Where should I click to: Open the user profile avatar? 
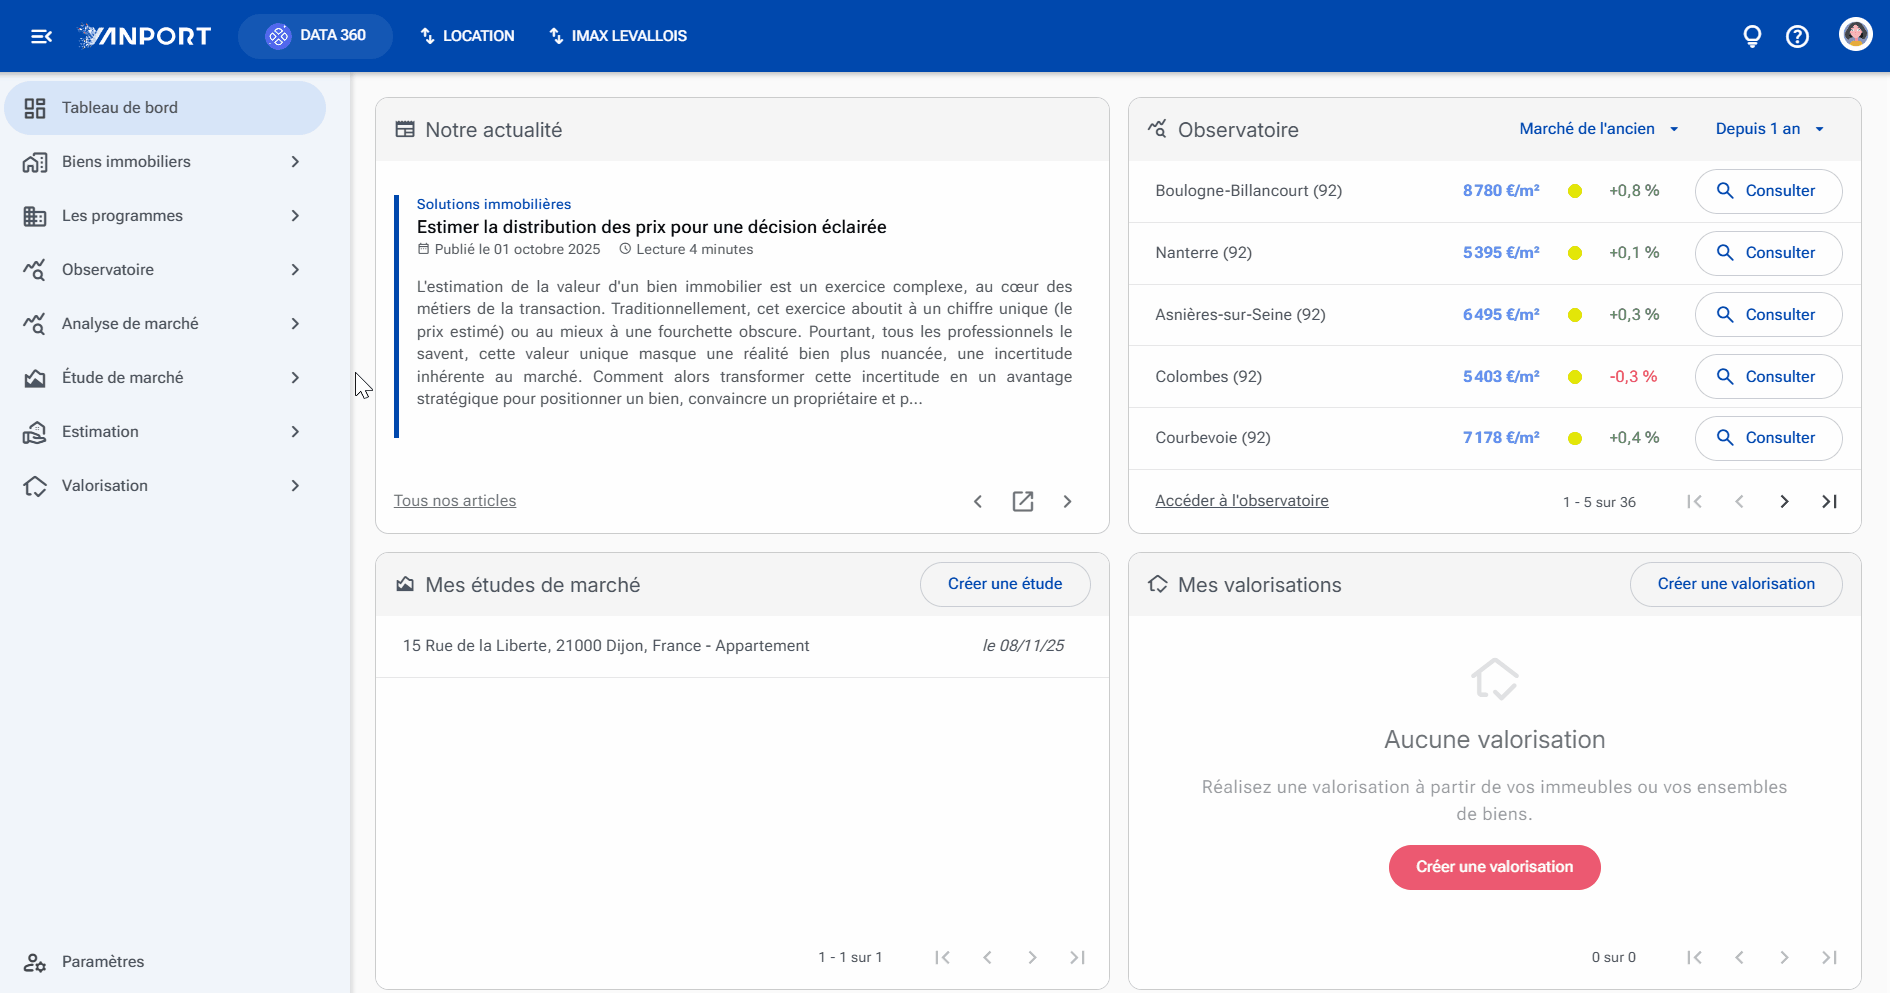(1856, 34)
